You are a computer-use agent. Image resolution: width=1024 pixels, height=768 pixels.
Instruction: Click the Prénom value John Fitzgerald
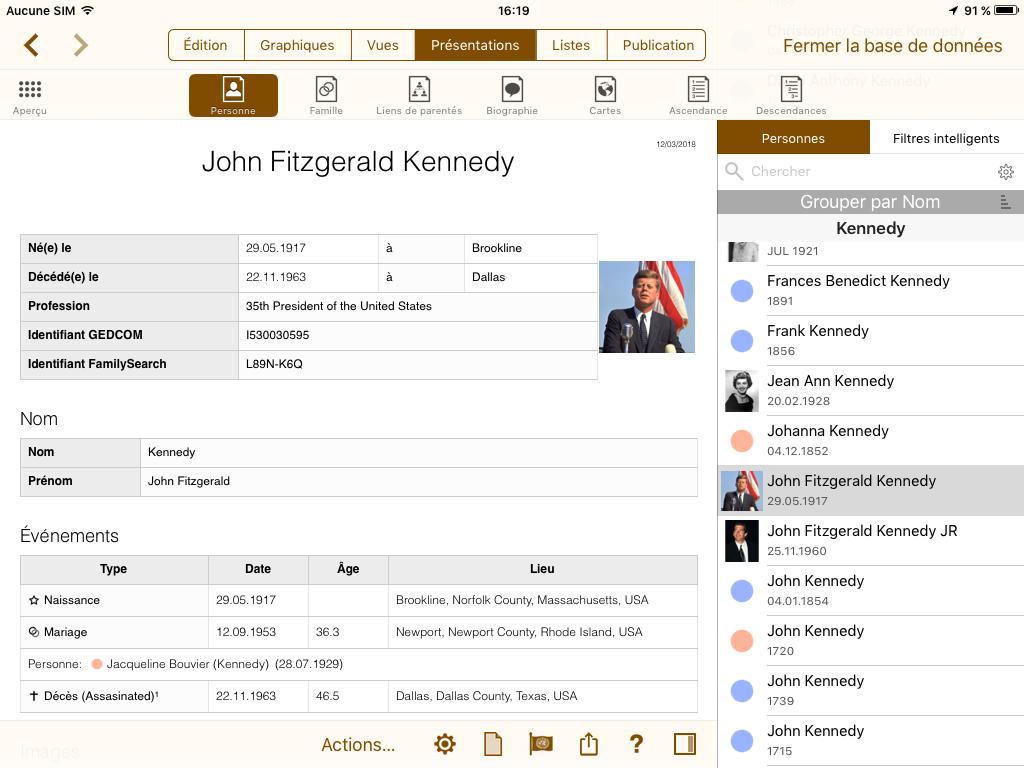coord(189,481)
